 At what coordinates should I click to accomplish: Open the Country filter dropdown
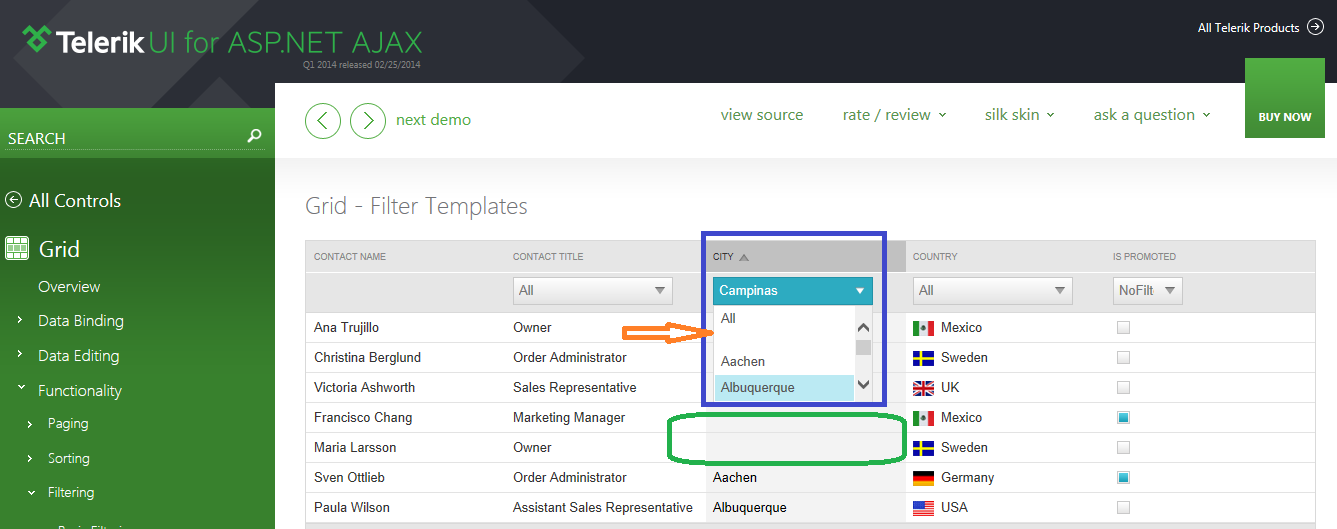click(x=992, y=291)
